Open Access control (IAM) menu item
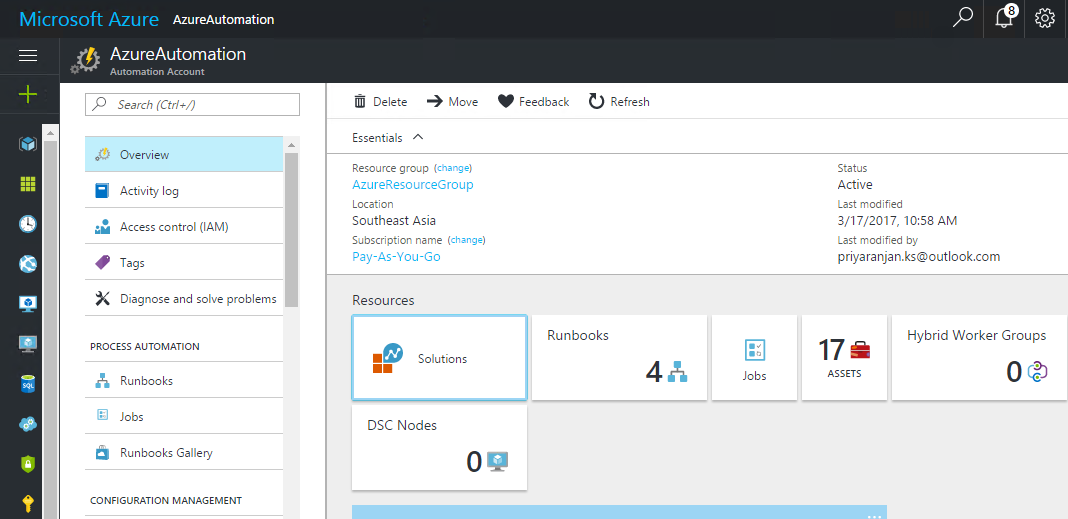This screenshot has width=1068, height=519. pyautogui.click(x=184, y=227)
